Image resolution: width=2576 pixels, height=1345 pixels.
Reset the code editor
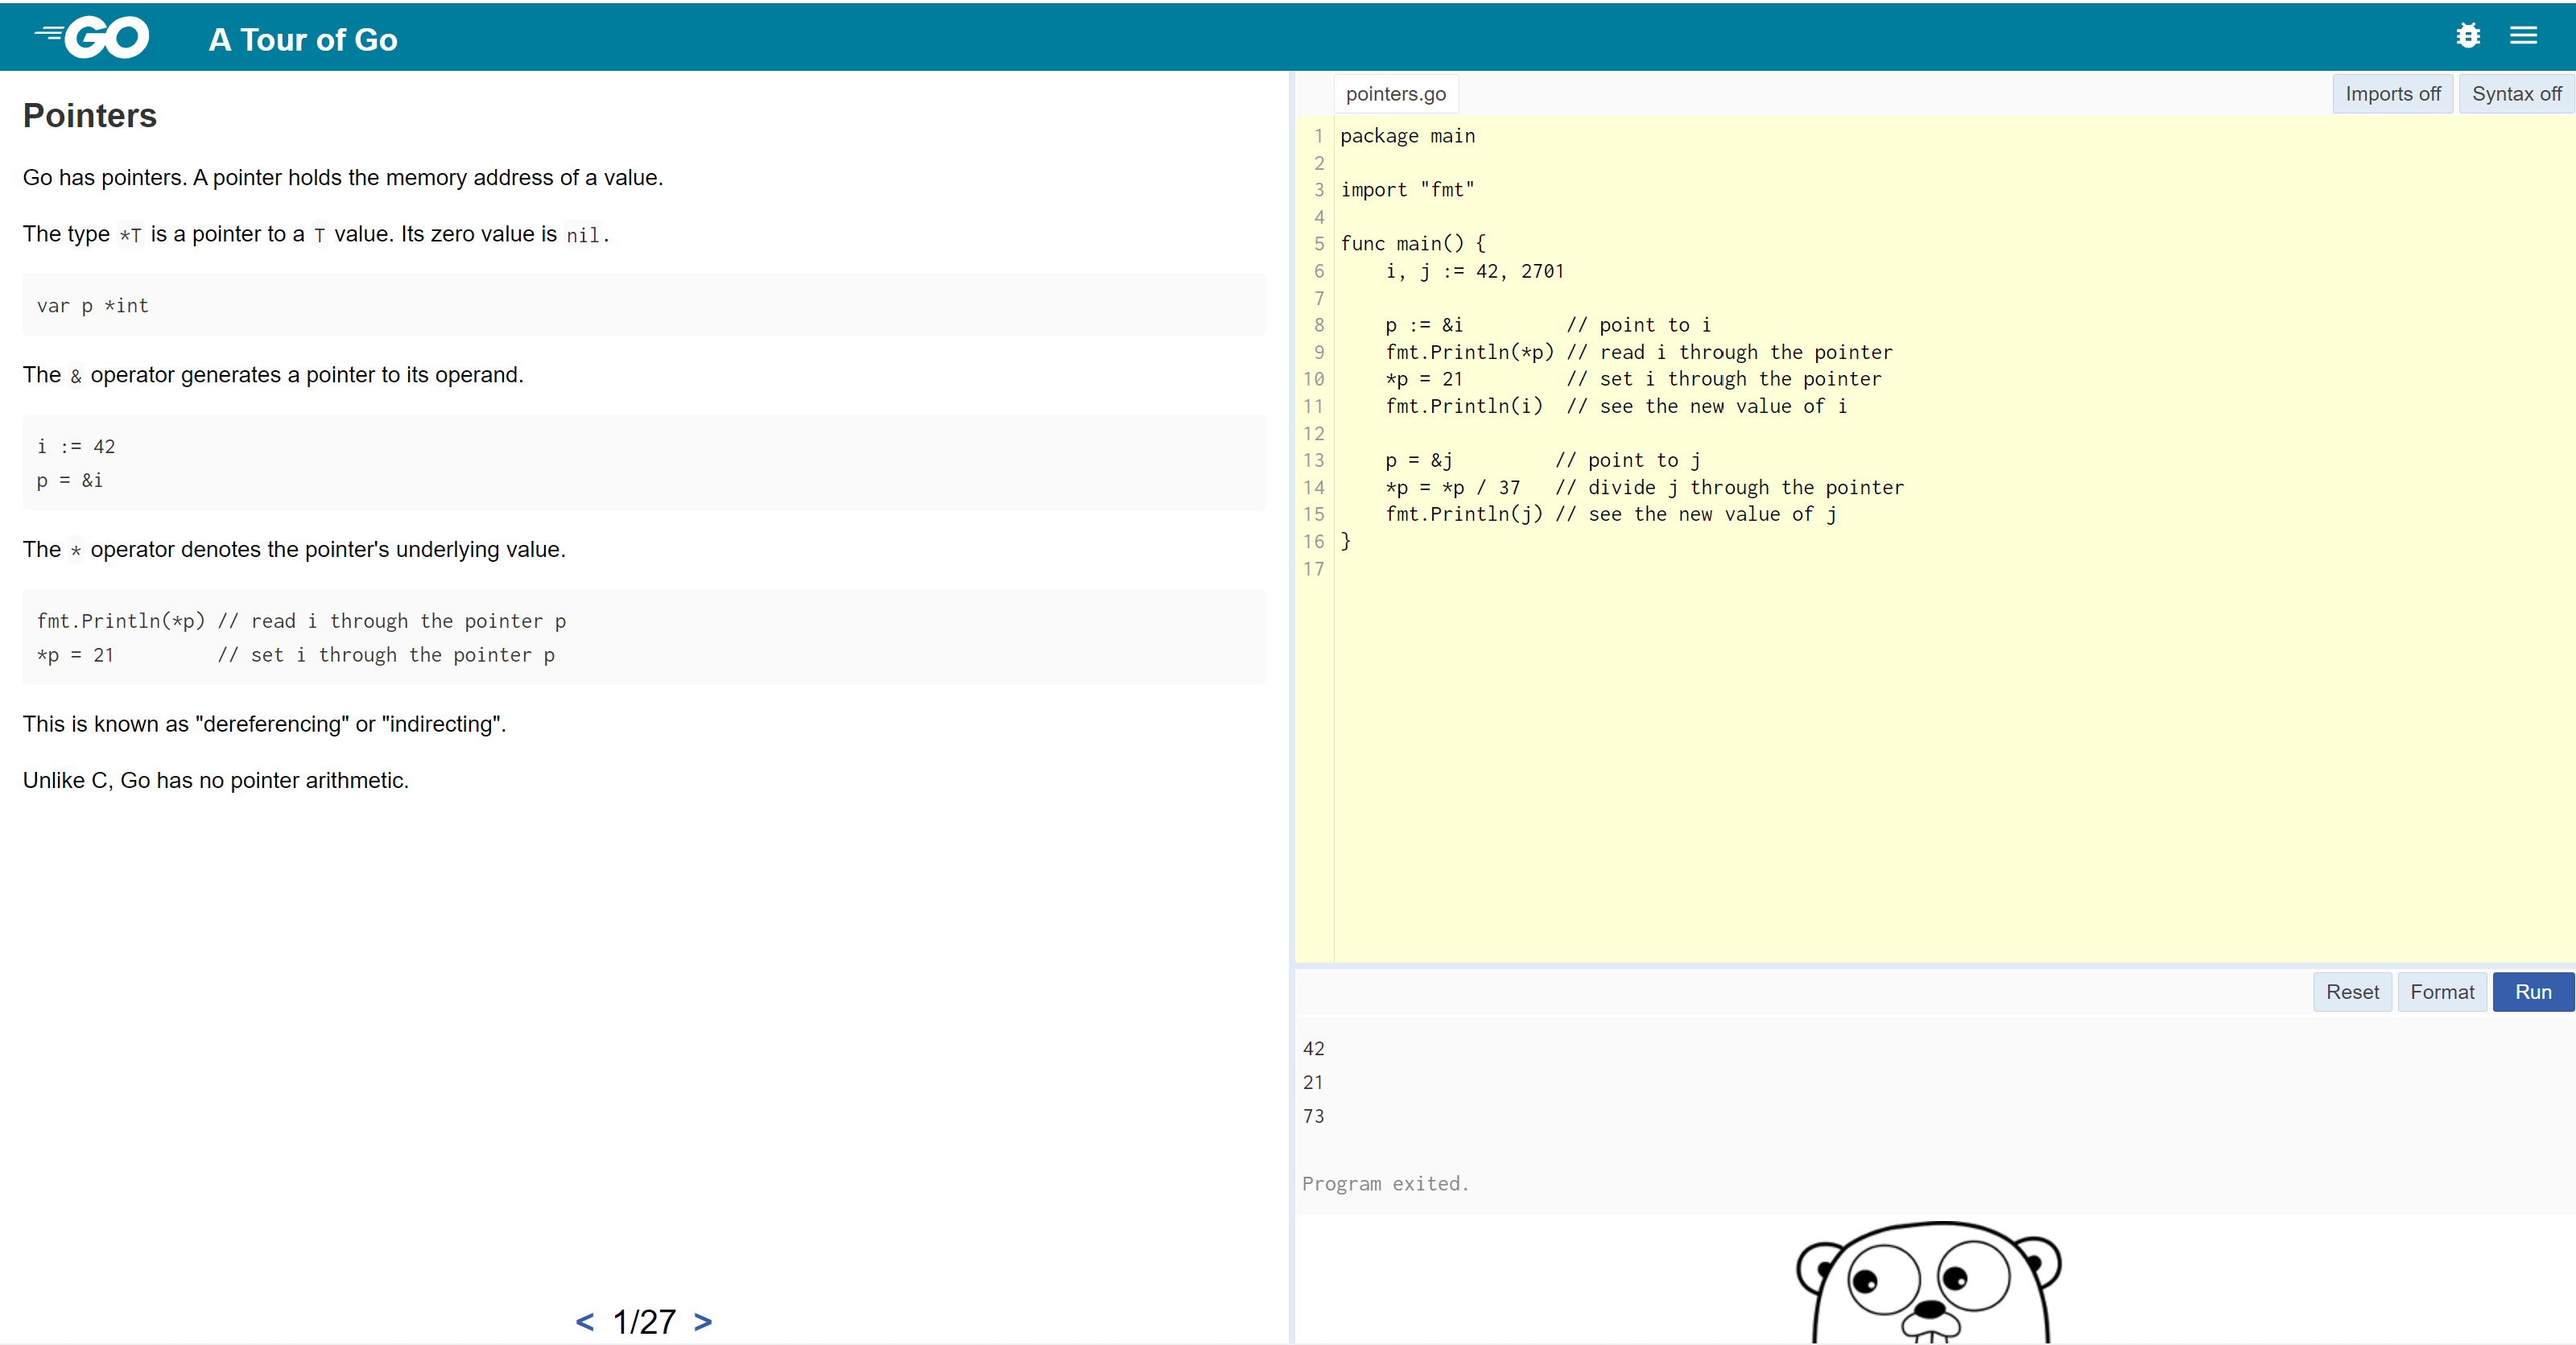(x=2351, y=992)
